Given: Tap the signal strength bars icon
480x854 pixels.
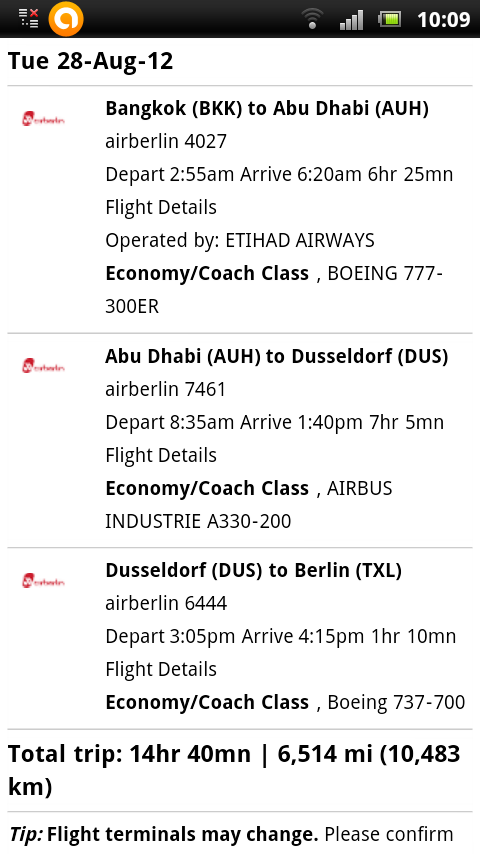Looking at the screenshot, I should pyautogui.click(x=351, y=20).
